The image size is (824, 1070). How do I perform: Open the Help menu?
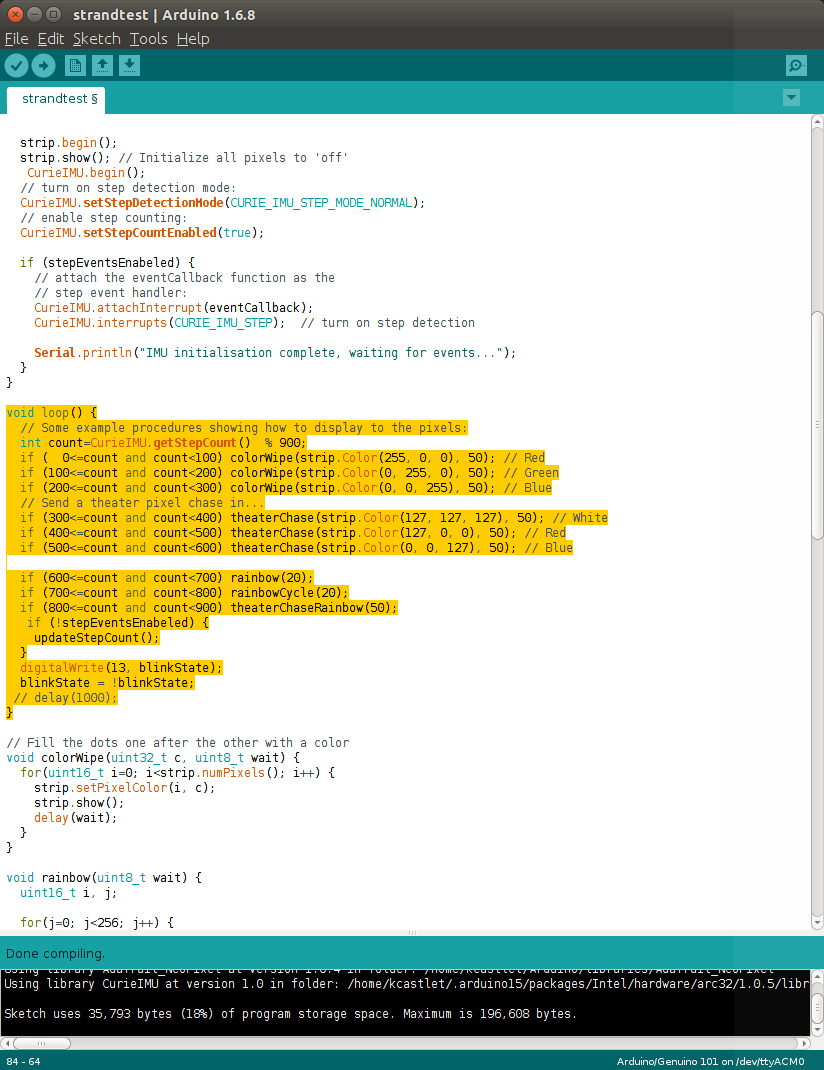(x=193, y=39)
